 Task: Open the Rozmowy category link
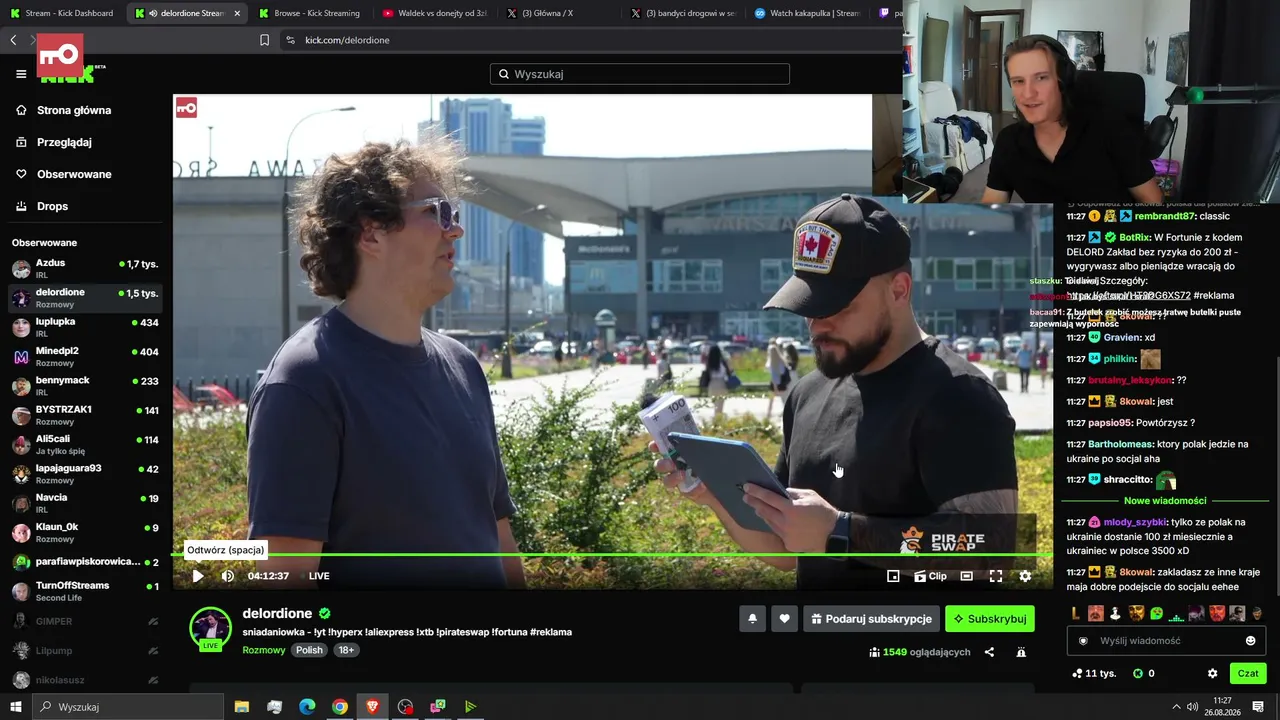pyautogui.click(x=264, y=650)
